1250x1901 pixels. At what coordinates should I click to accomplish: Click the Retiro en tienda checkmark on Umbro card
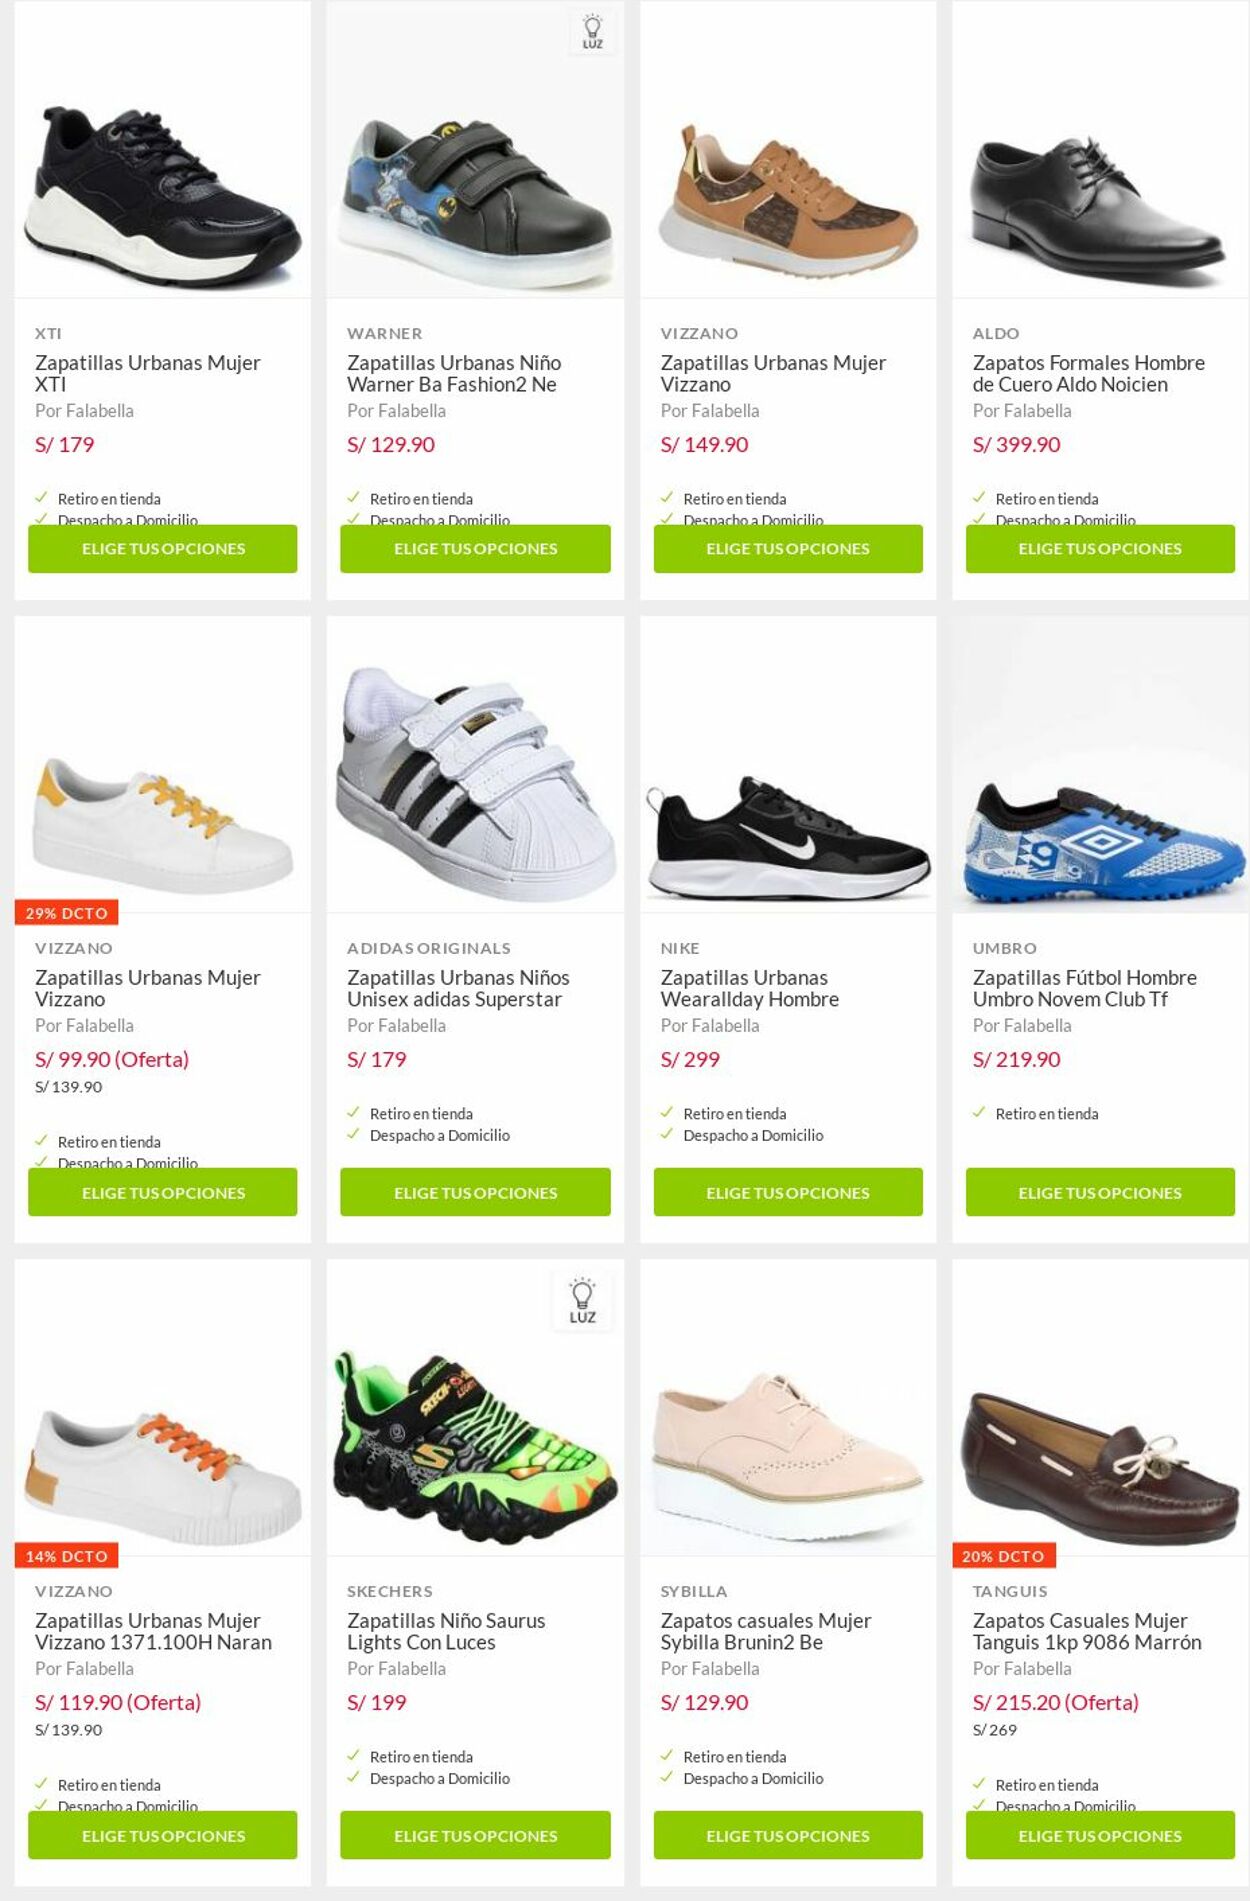point(979,1112)
